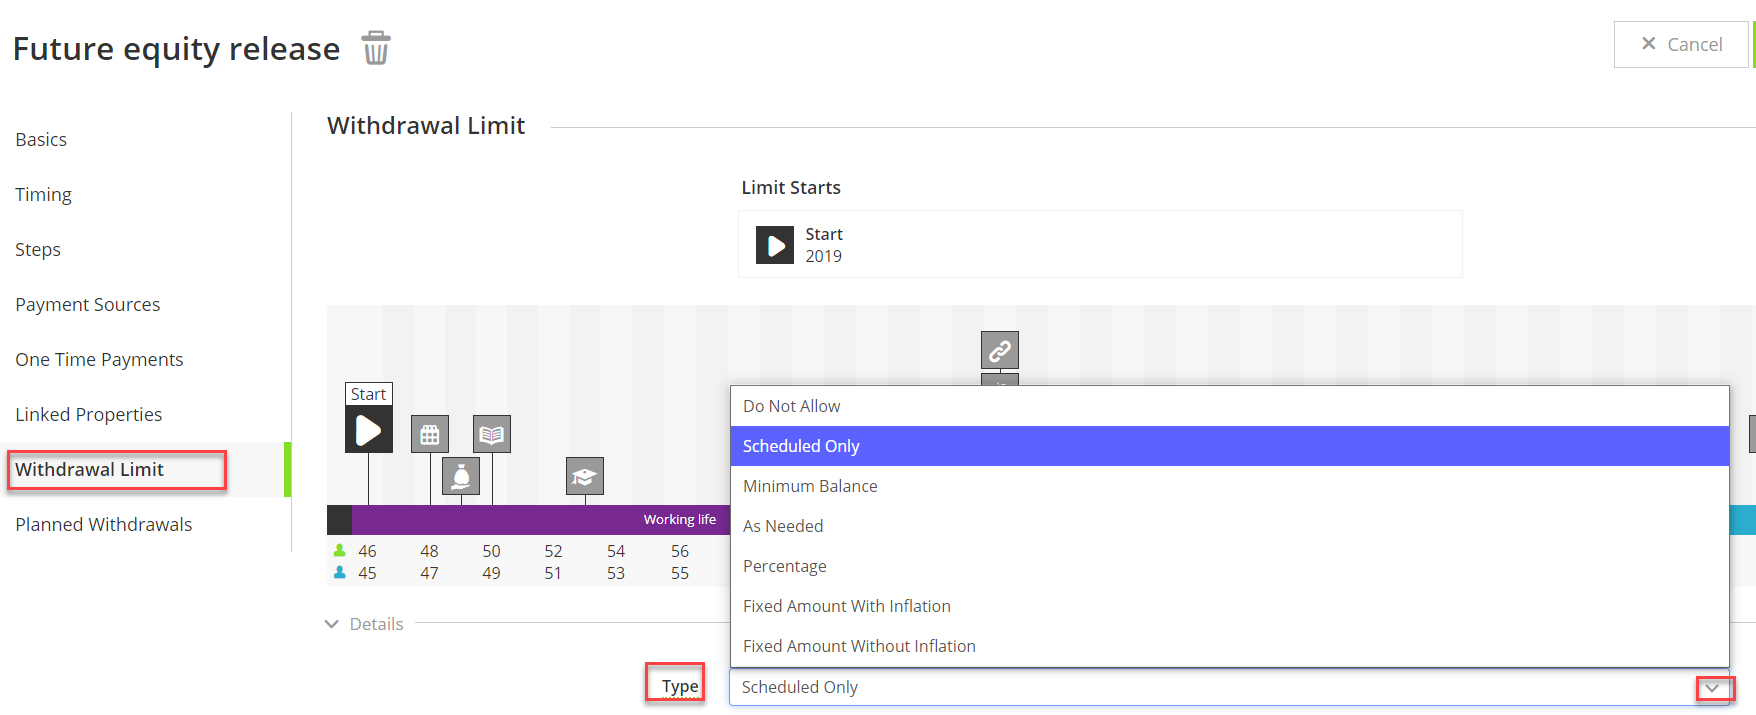
Task: Click age 55 on the timeline
Action: click(680, 573)
